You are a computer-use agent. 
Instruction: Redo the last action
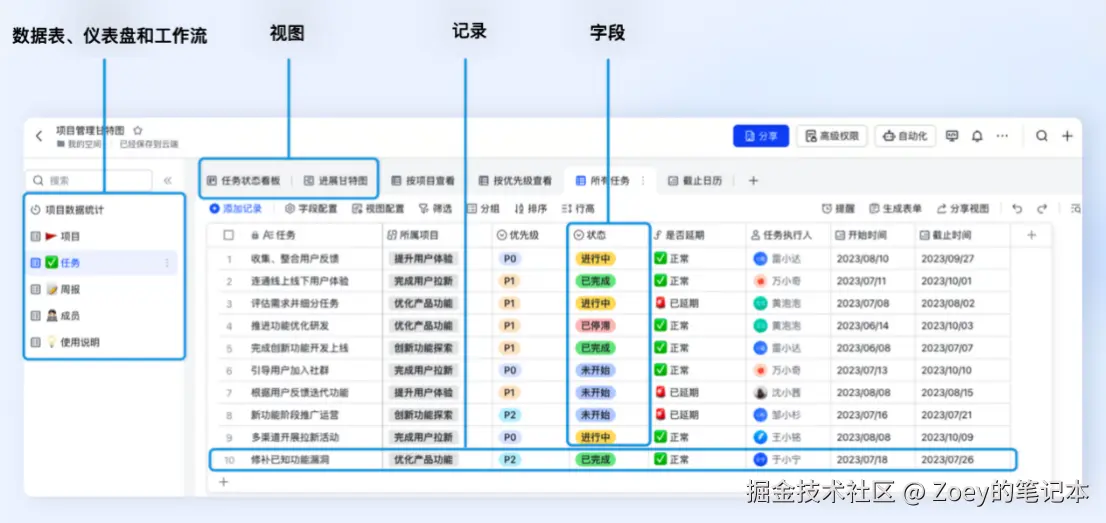1042,208
